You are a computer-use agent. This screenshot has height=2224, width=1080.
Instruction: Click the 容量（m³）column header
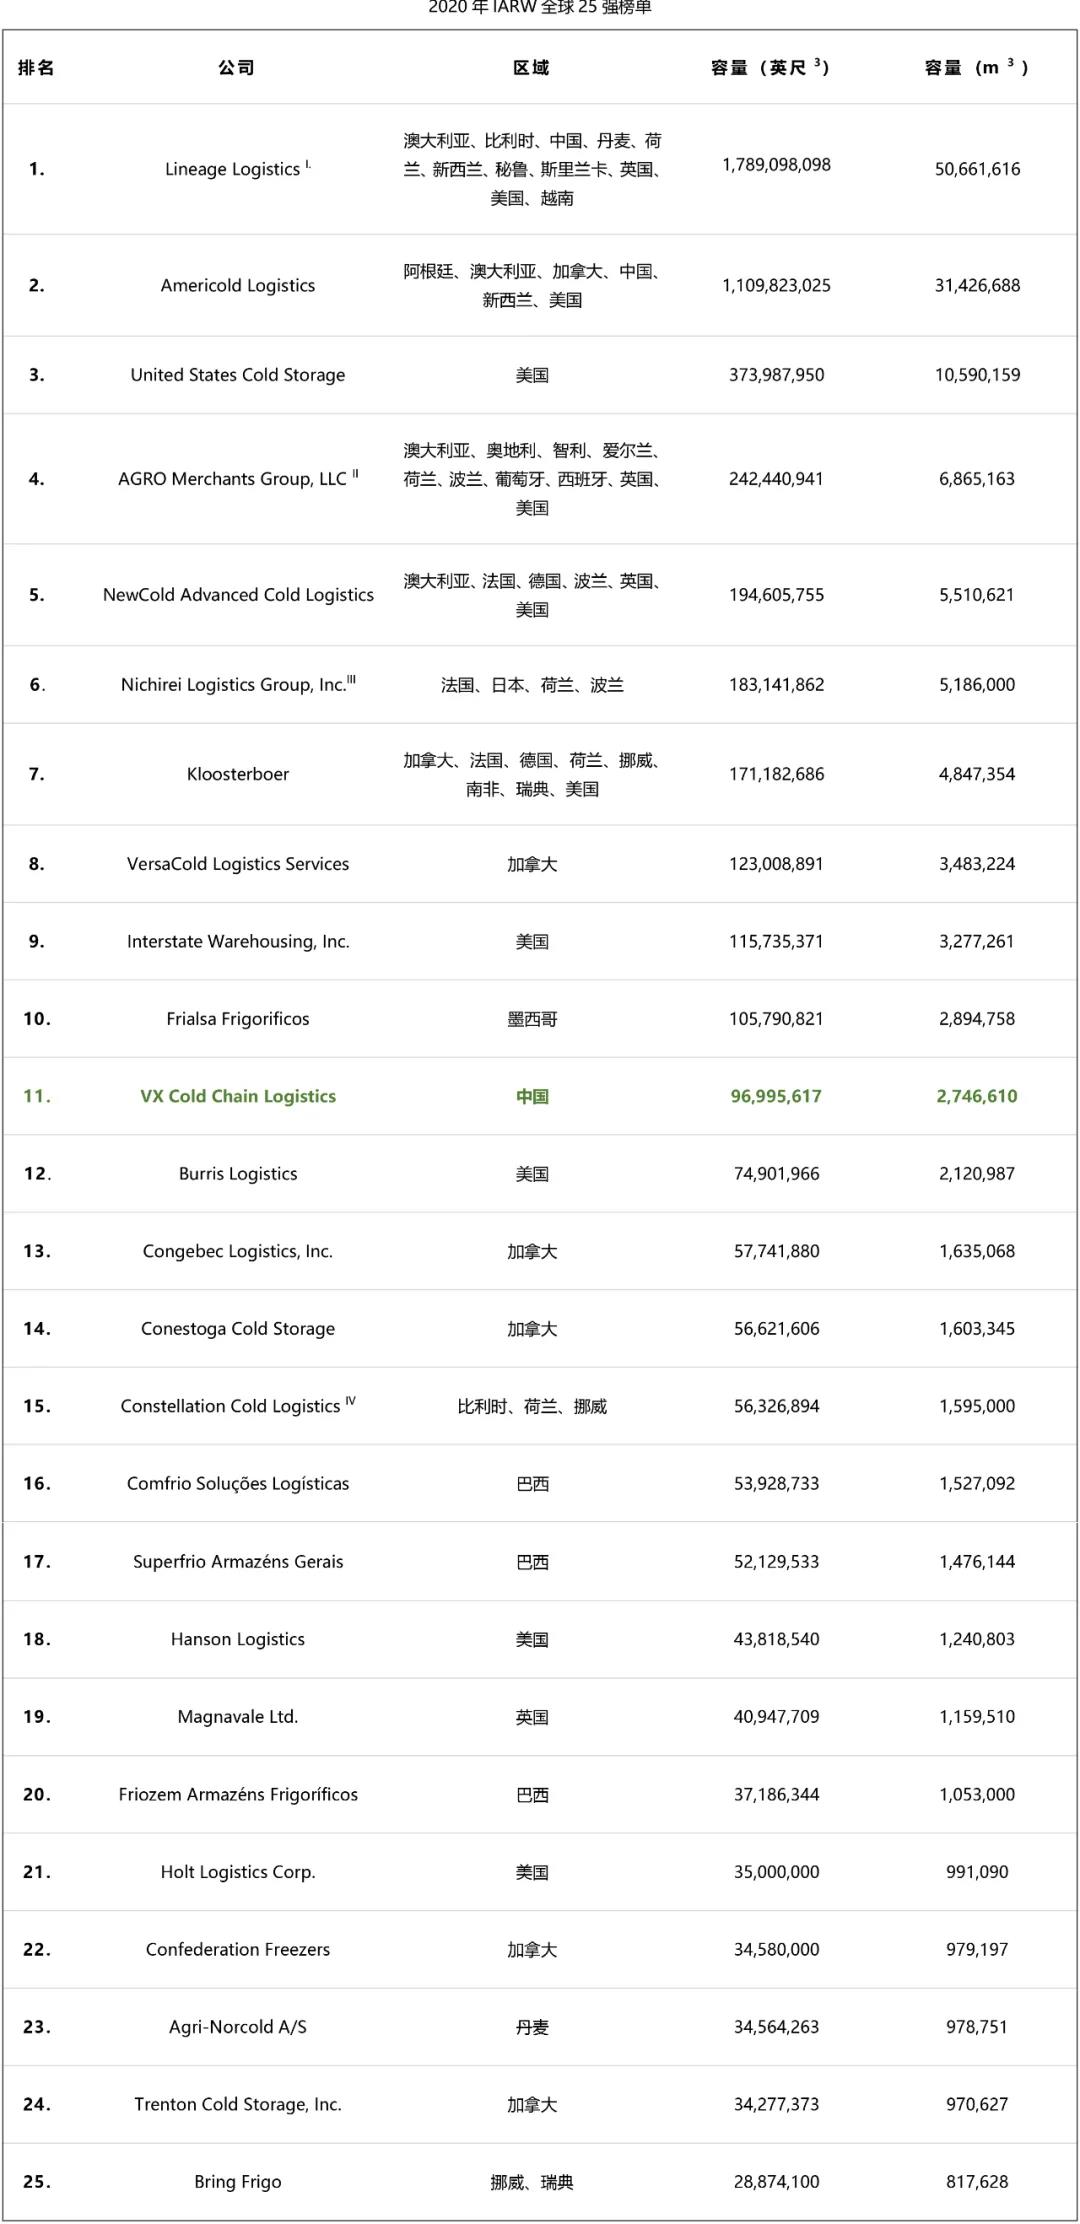click(977, 67)
